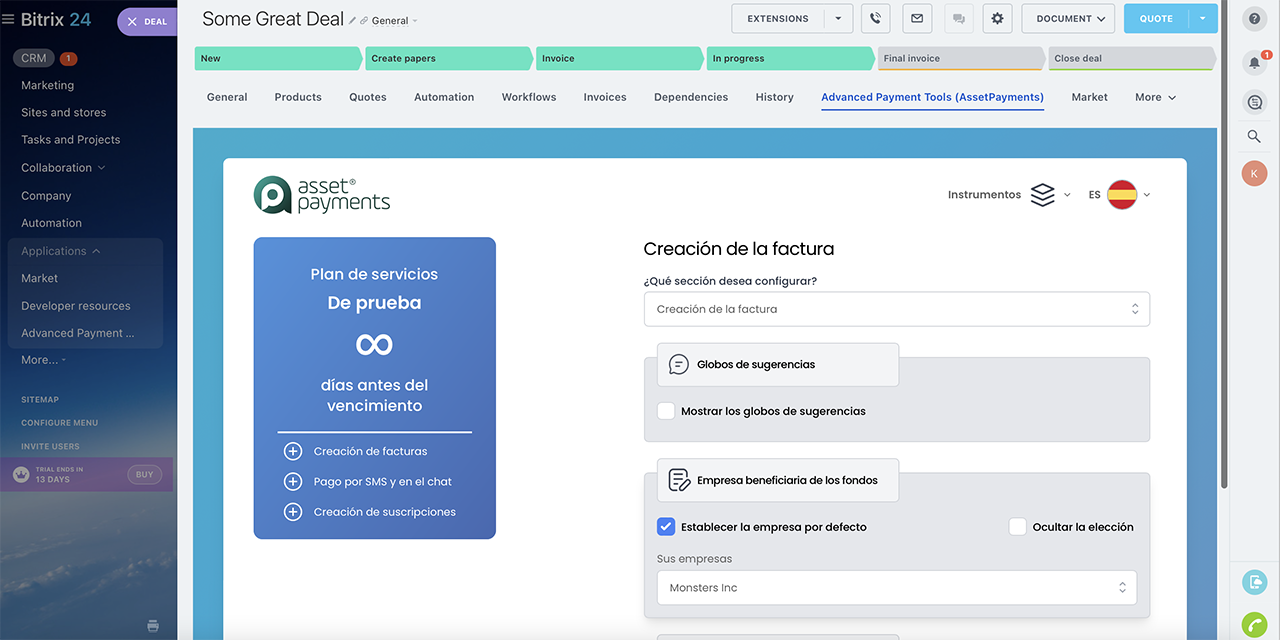Open the ES language dropdown
Viewport: 1280px width, 640px height.
[1119, 195]
